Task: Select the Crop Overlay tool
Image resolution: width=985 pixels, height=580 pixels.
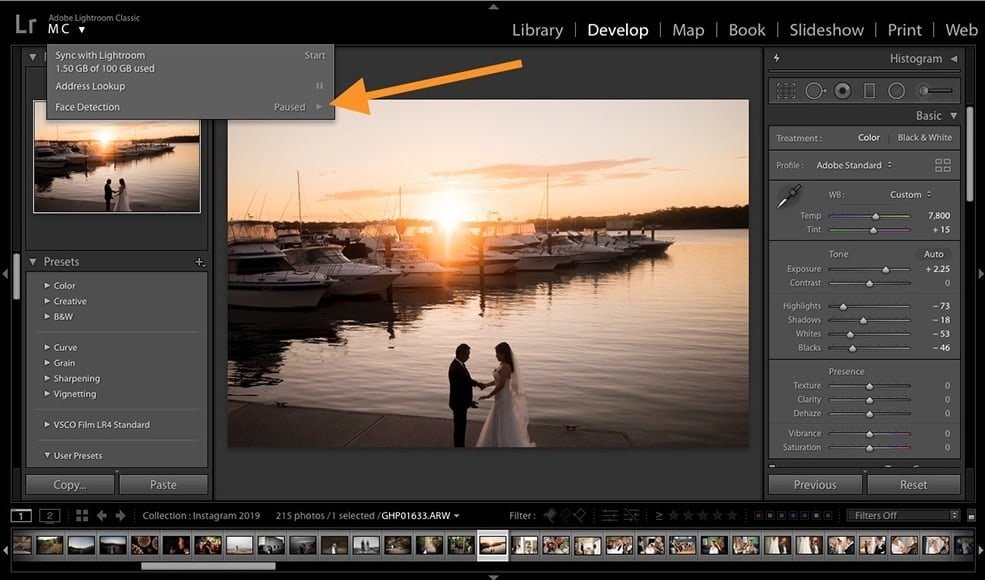Action: tap(786, 90)
